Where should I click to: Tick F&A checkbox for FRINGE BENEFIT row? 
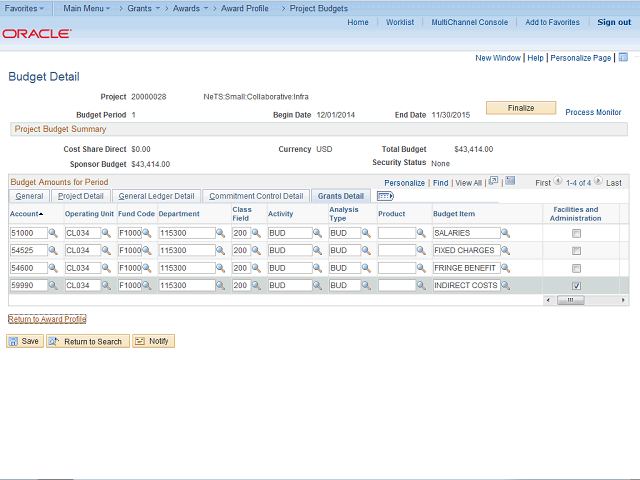[575, 268]
